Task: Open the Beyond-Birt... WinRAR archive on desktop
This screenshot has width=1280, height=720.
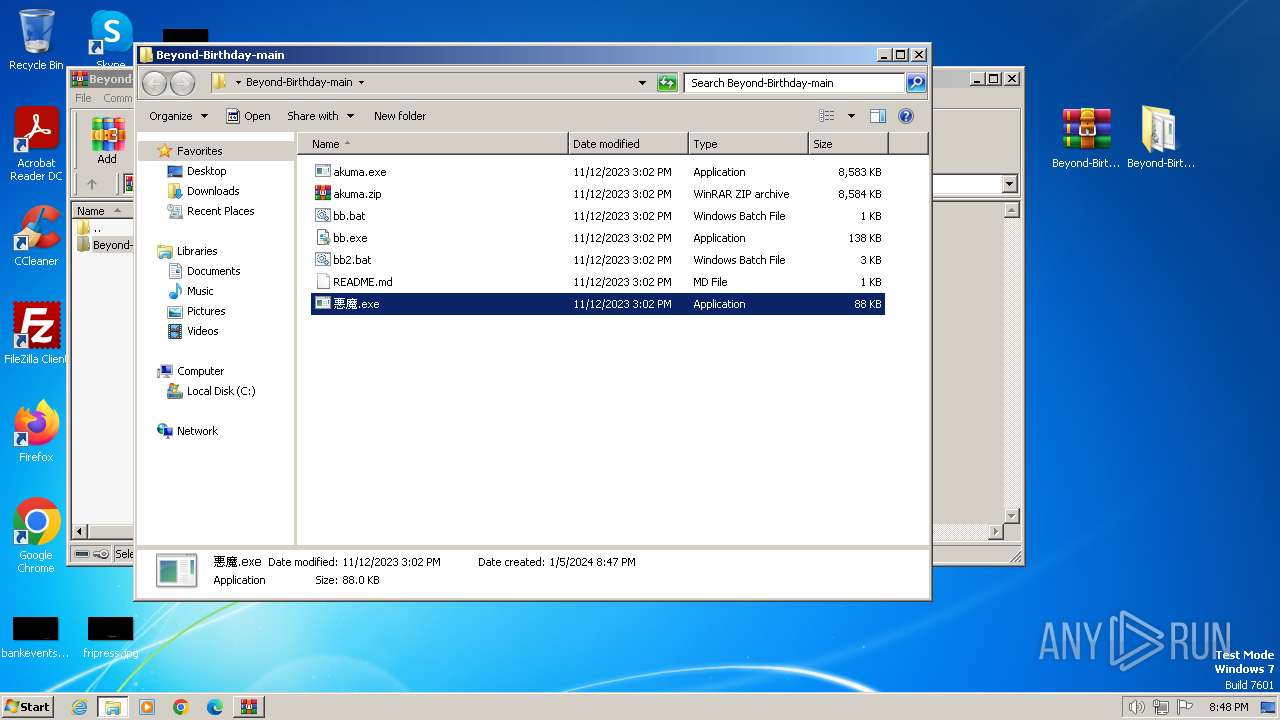Action: 1086,137
